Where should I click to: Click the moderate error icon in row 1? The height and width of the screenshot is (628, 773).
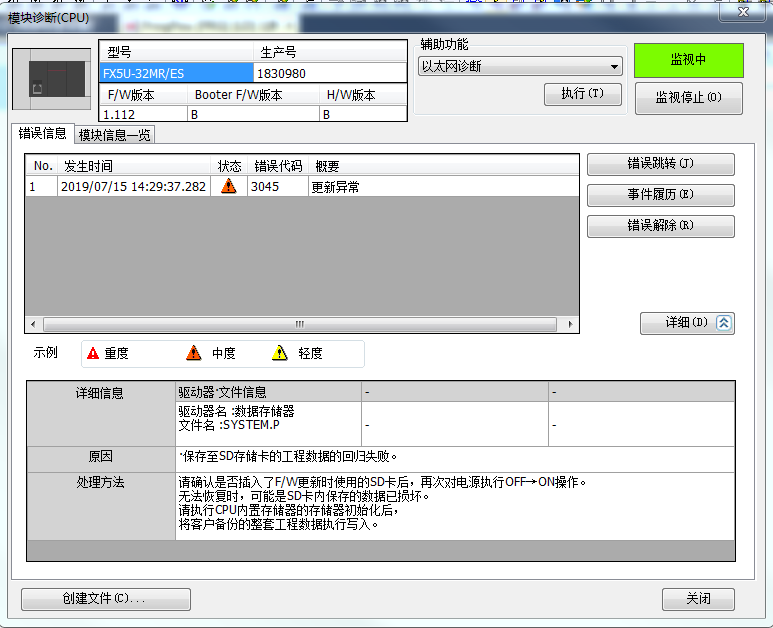tap(229, 186)
